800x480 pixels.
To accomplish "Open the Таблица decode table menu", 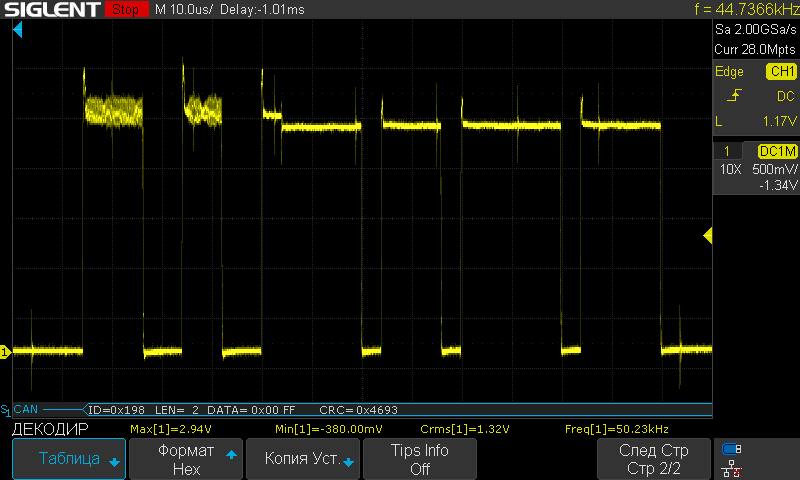I will pos(68,459).
